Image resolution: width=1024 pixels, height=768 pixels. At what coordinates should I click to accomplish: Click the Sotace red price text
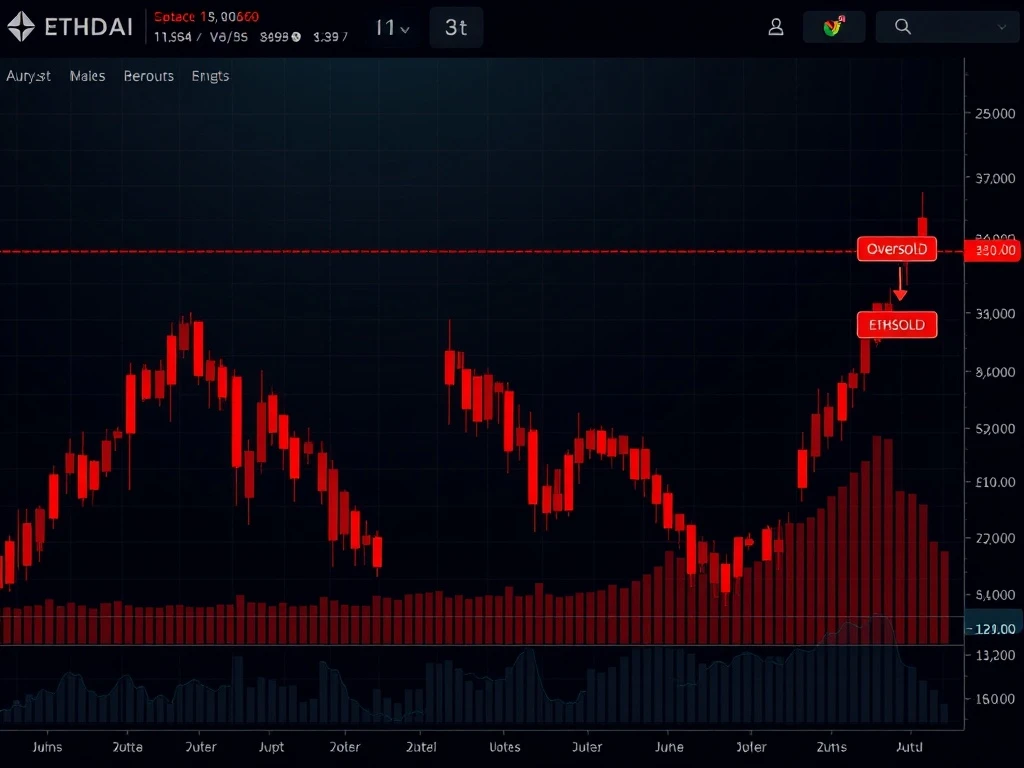[206, 17]
